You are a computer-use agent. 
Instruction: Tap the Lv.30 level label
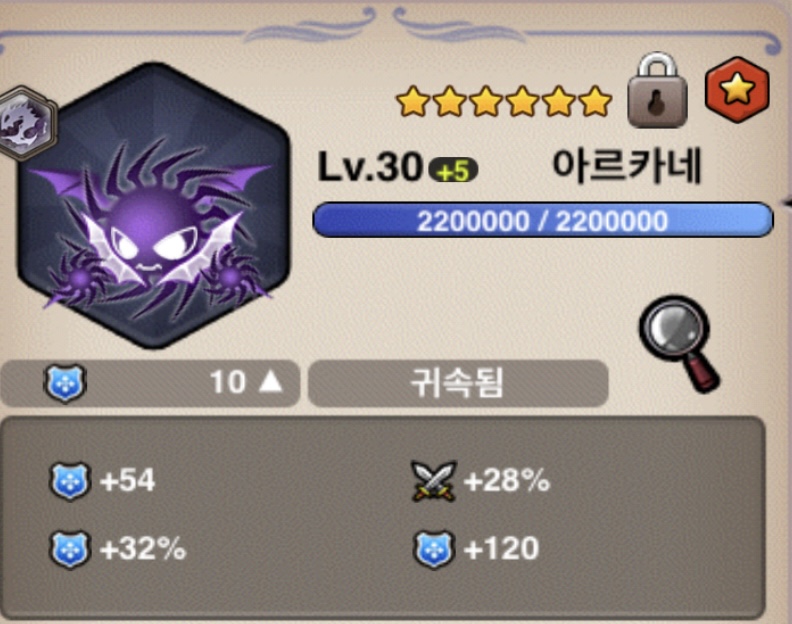point(370,167)
